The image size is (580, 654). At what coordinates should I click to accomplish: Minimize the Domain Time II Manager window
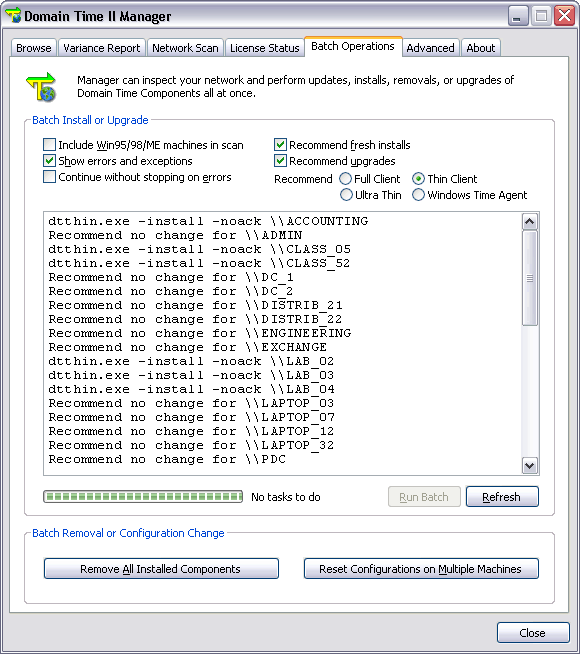[x=517, y=16]
